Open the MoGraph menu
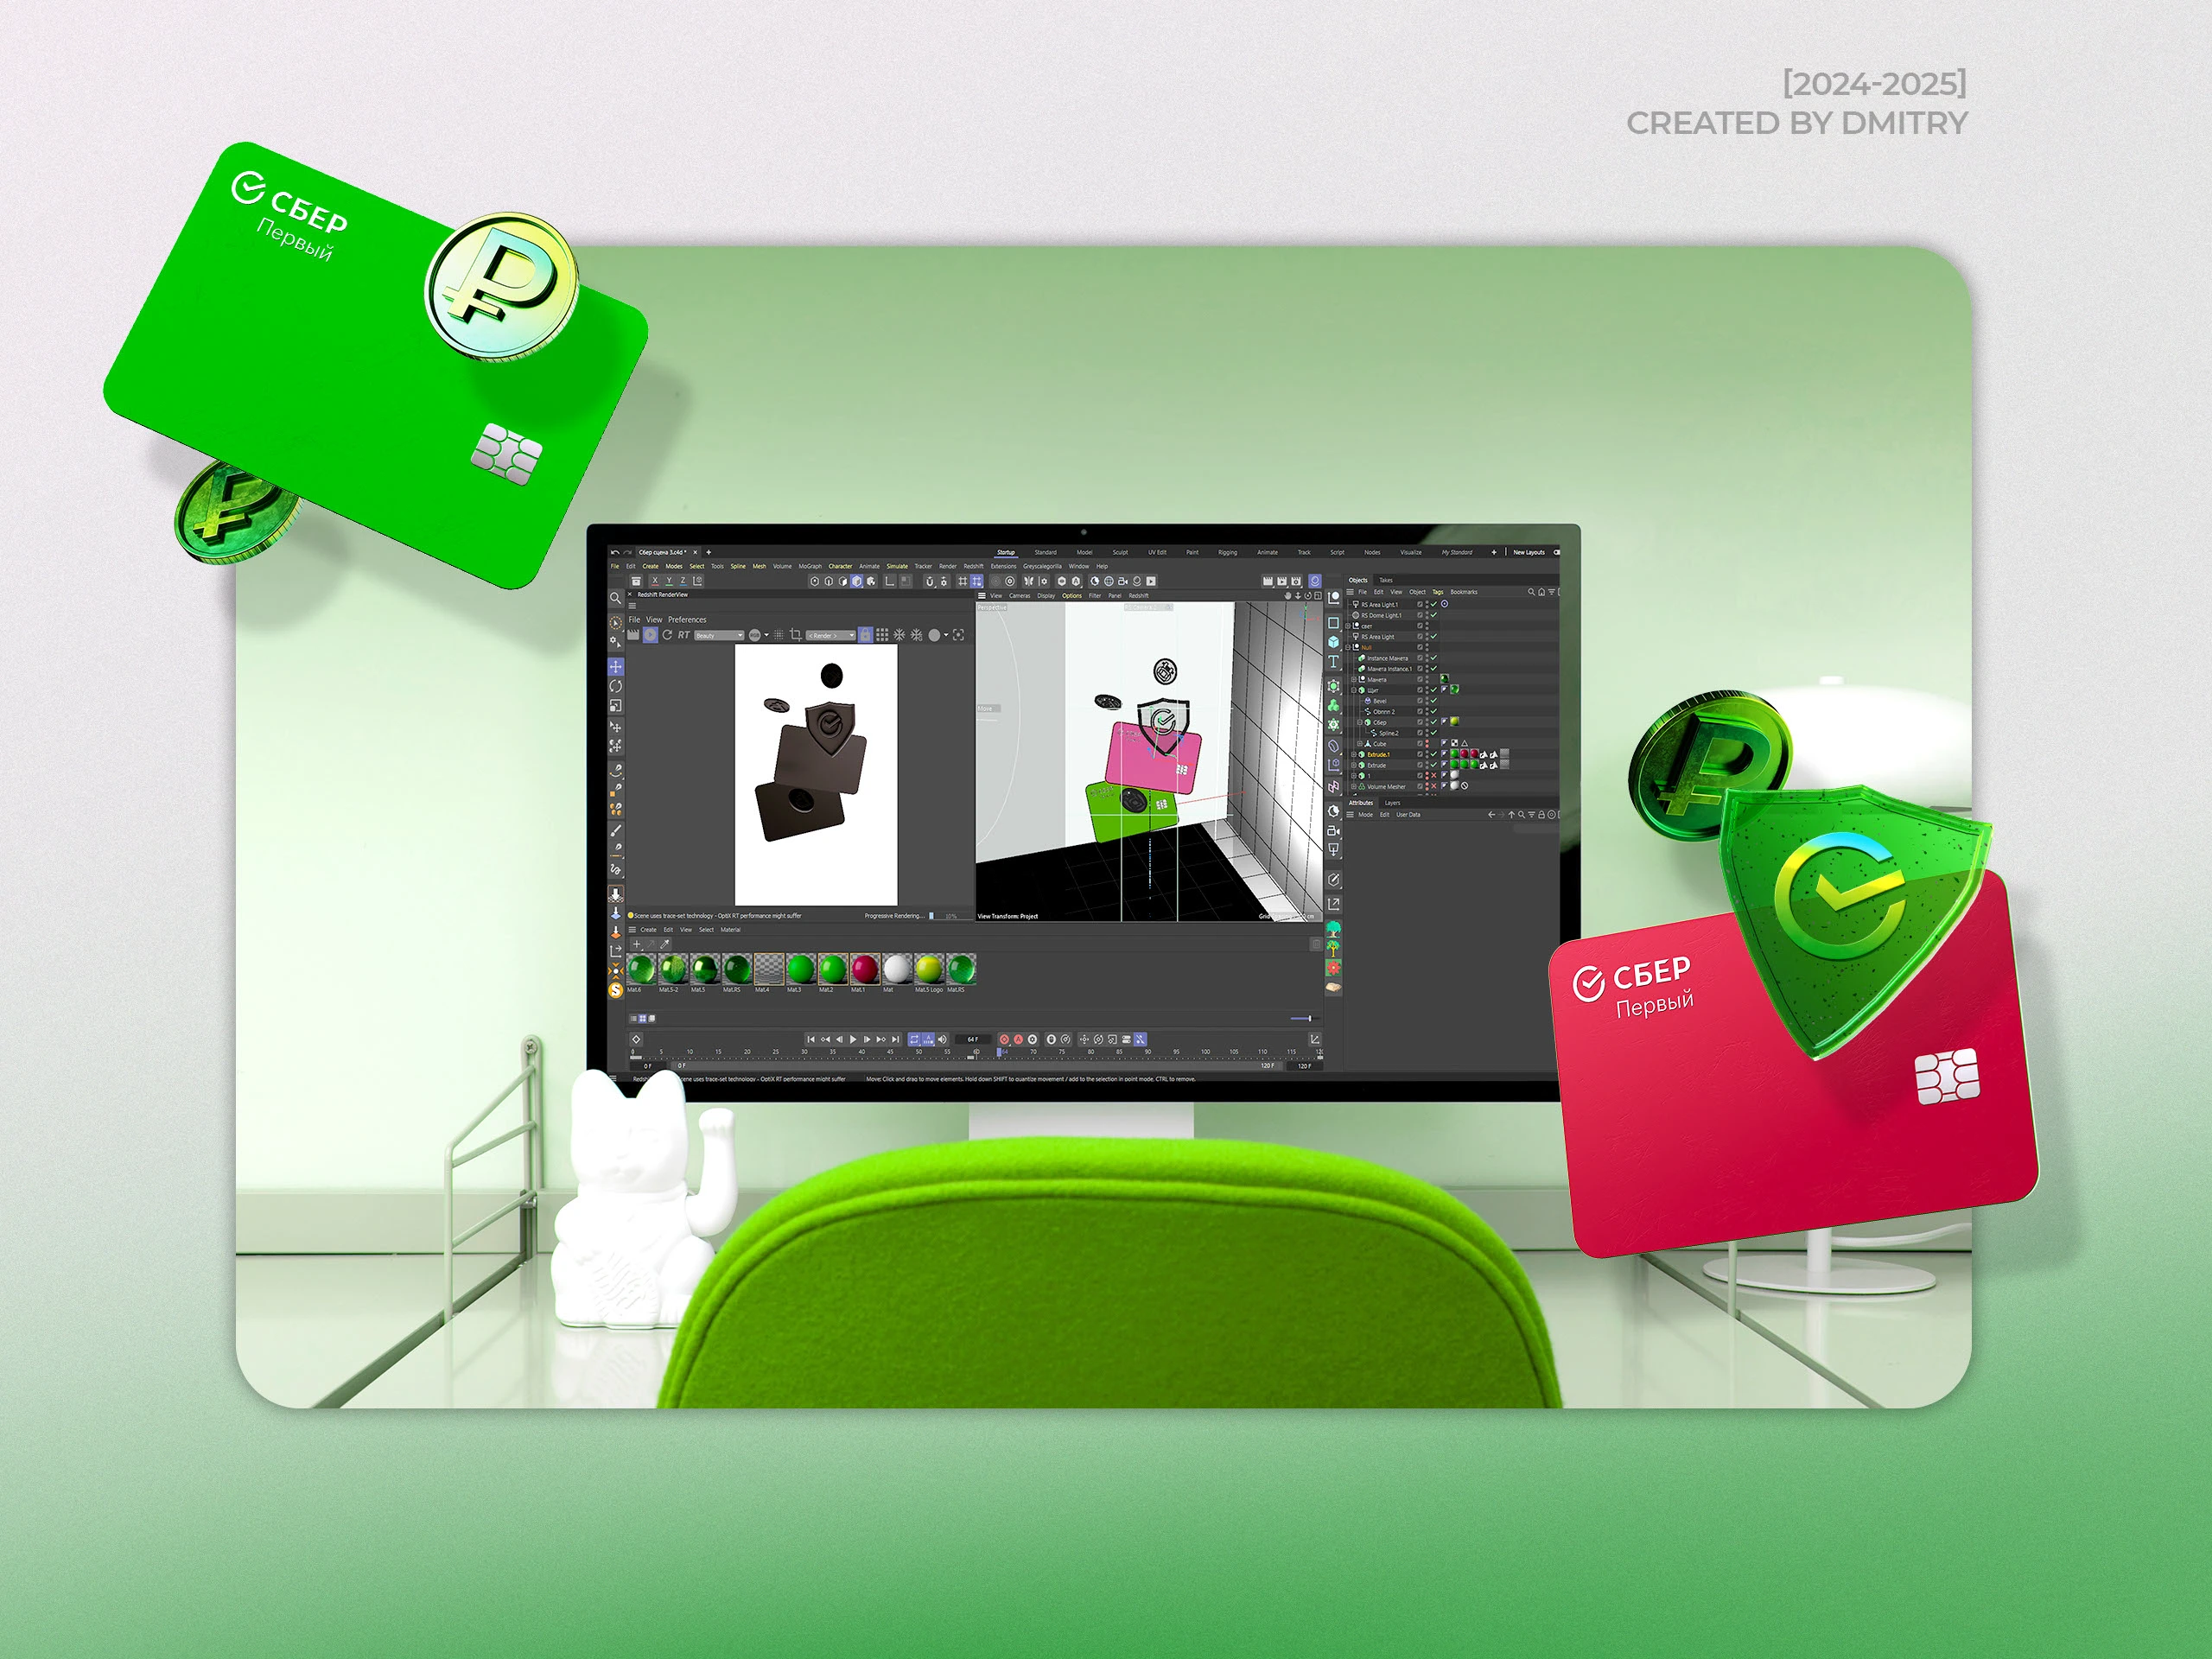The width and height of the screenshot is (2212, 1659). click(810, 566)
